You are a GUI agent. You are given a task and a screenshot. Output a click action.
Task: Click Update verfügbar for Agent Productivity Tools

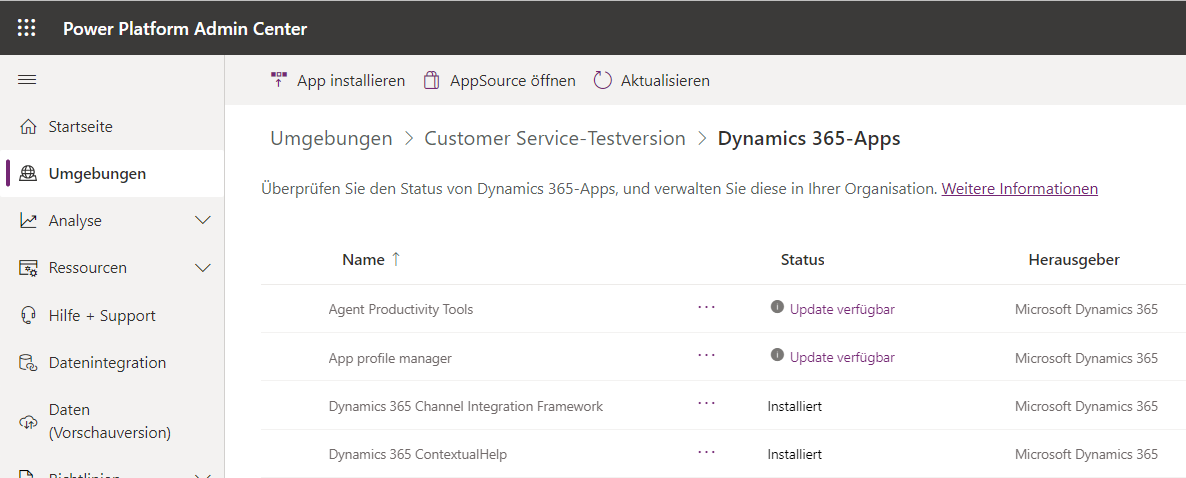click(843, 309)
